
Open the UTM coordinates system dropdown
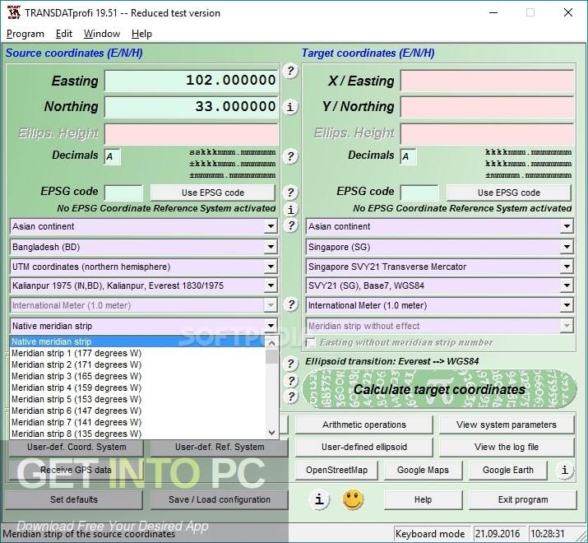(x=270, y=267)
